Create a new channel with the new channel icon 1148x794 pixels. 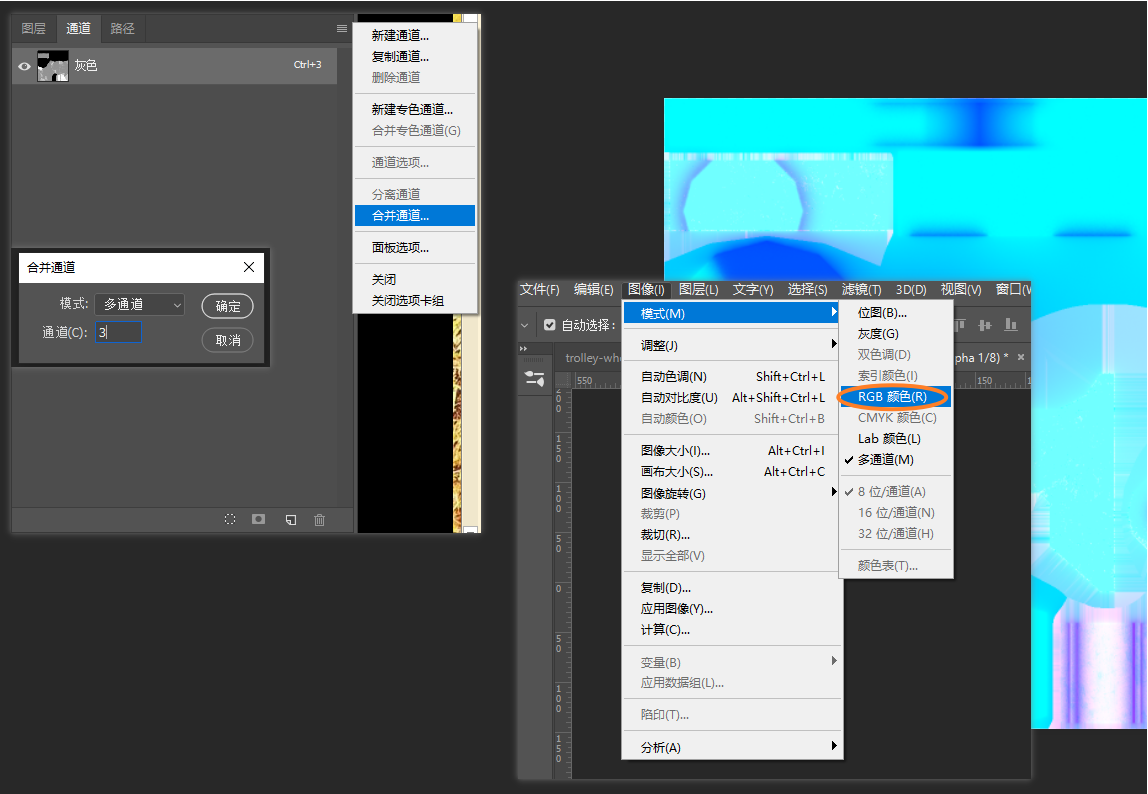coord(291,519)
